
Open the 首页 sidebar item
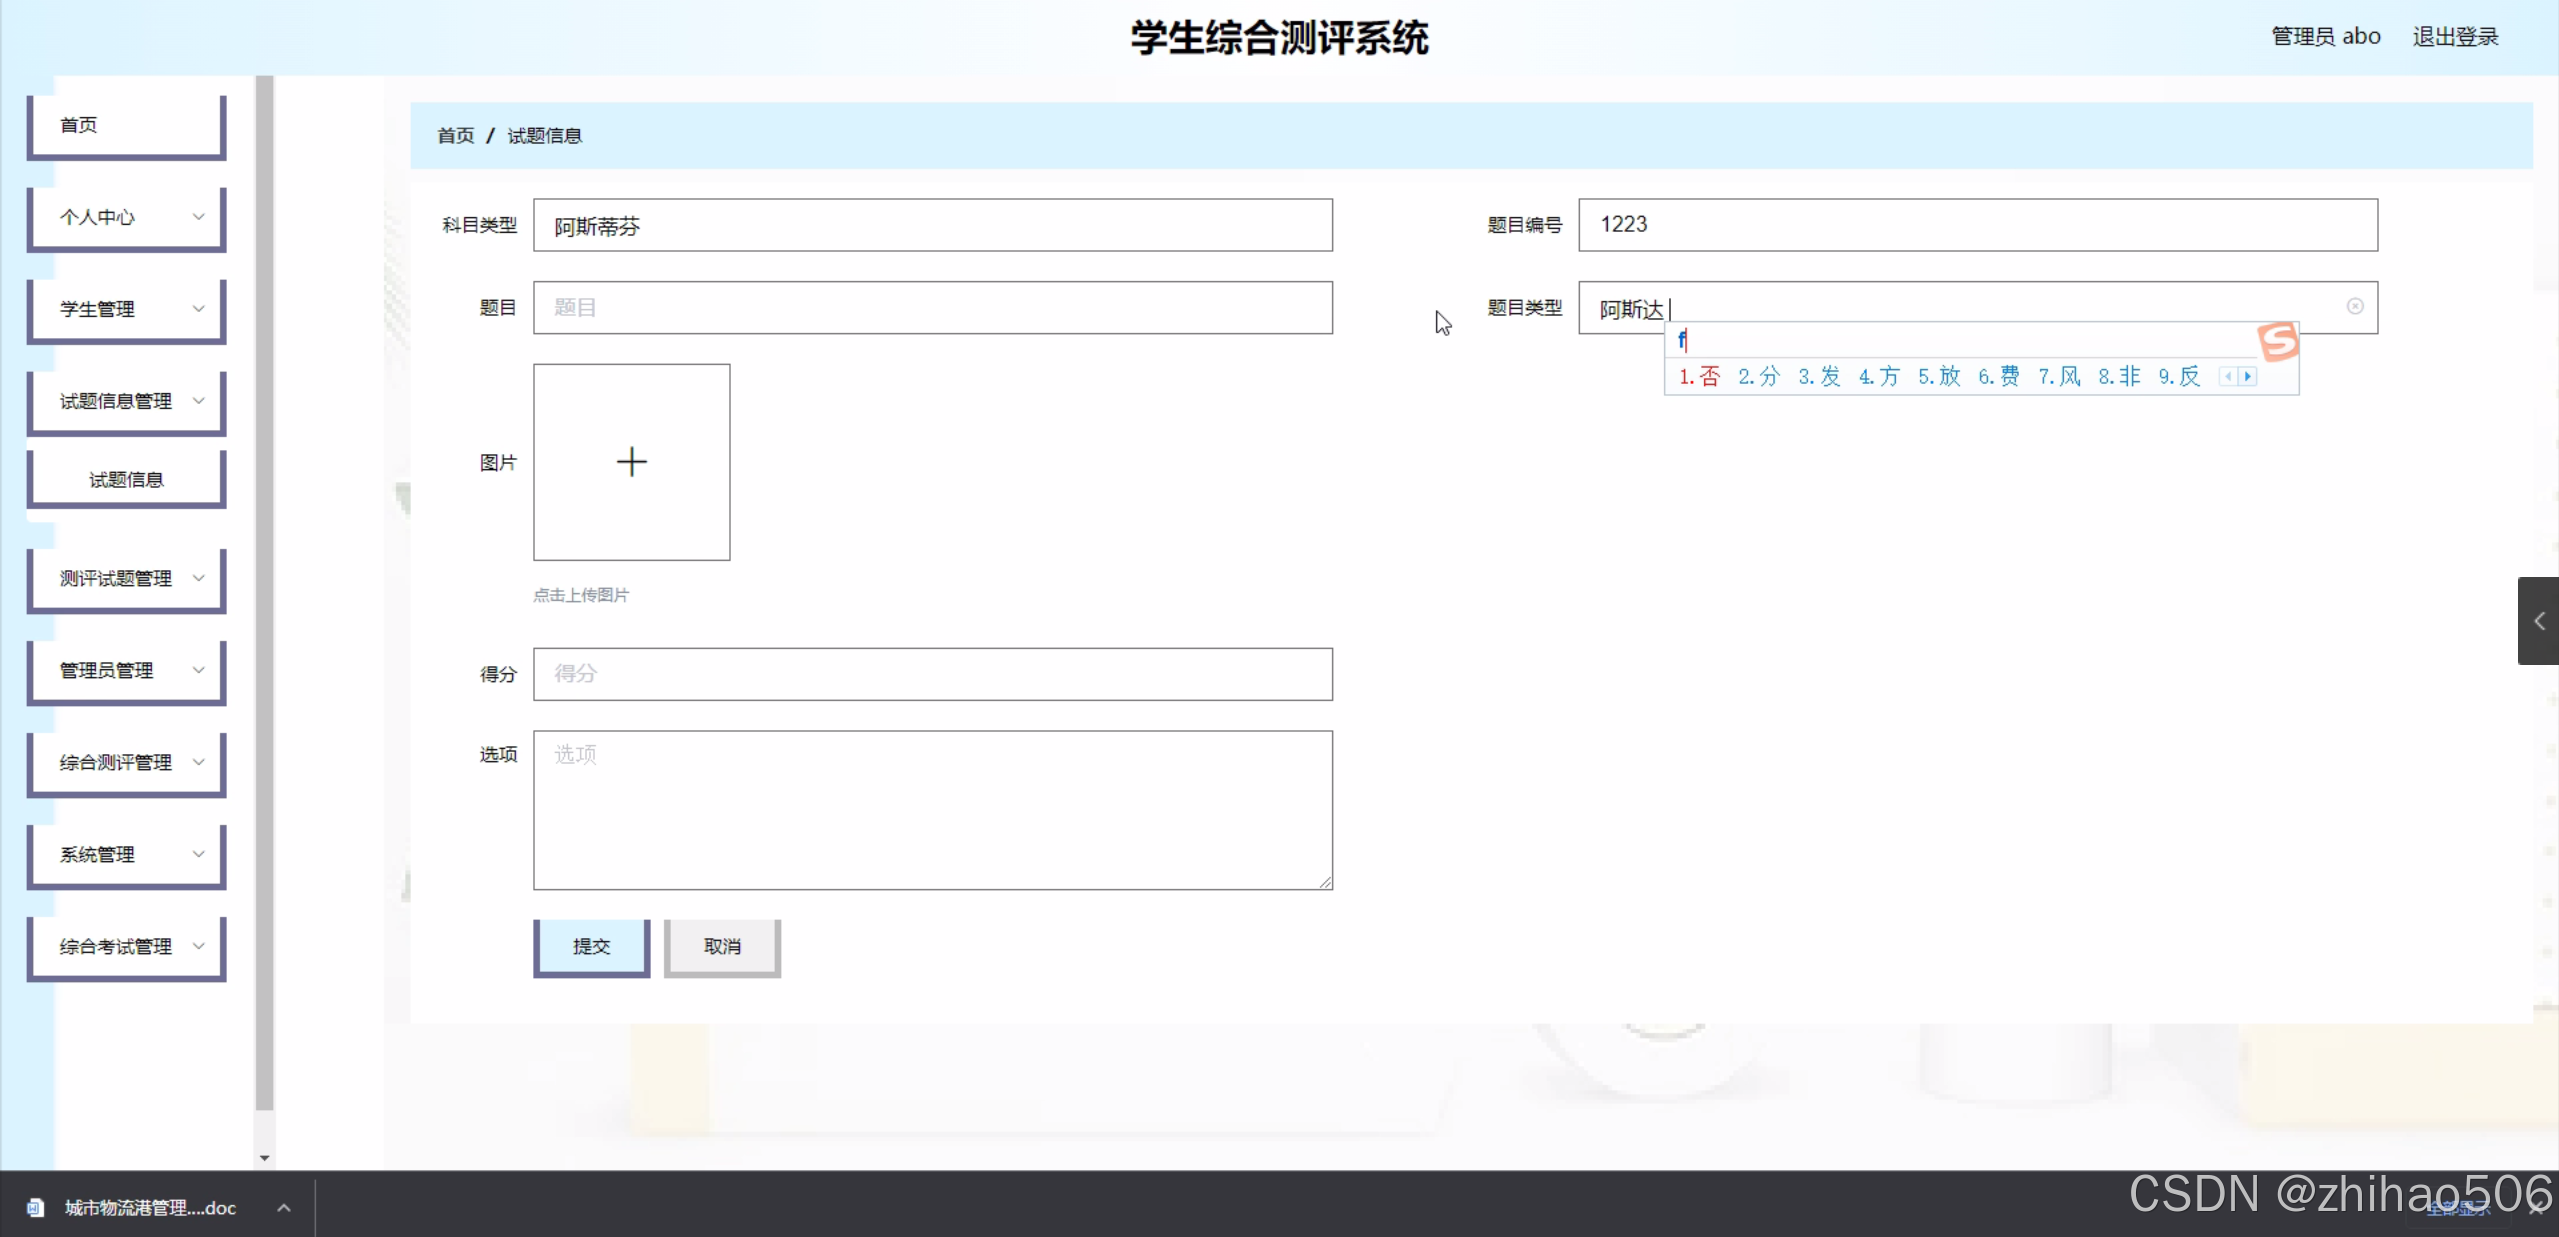click(126, 125)
